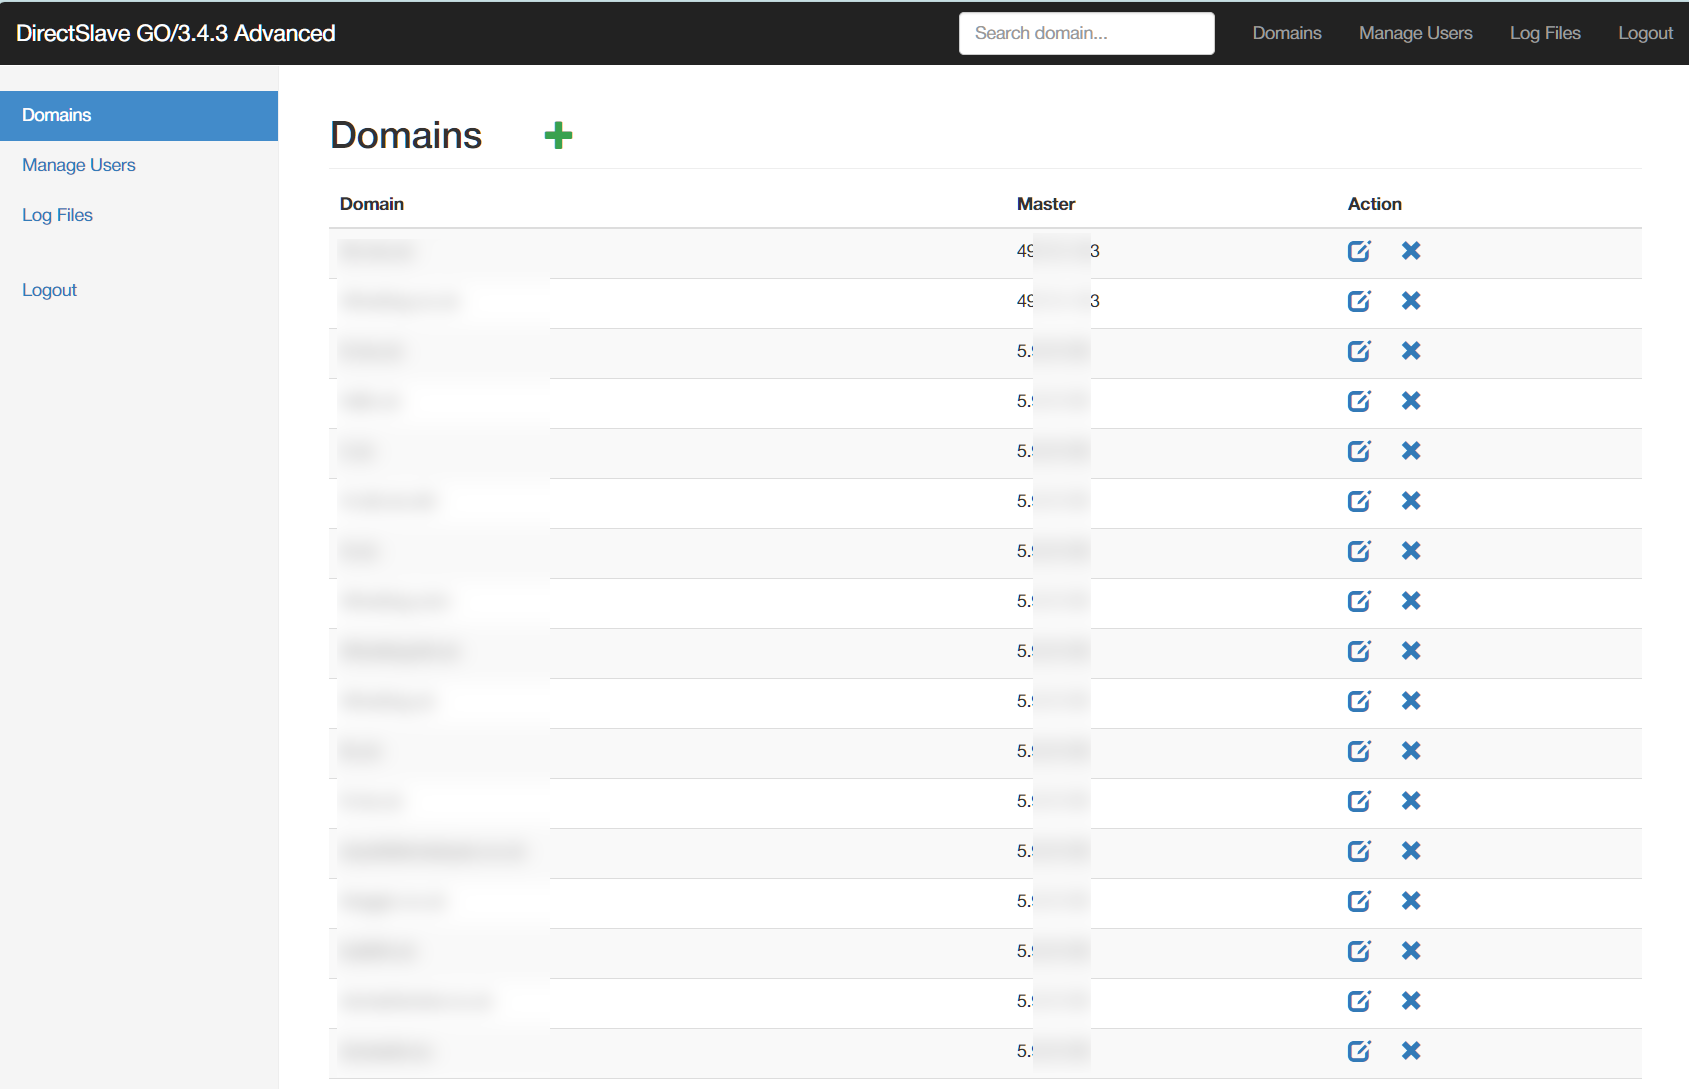
Task: Open Manage Users in top navigation bar
Action: (x=1415, y=33)
